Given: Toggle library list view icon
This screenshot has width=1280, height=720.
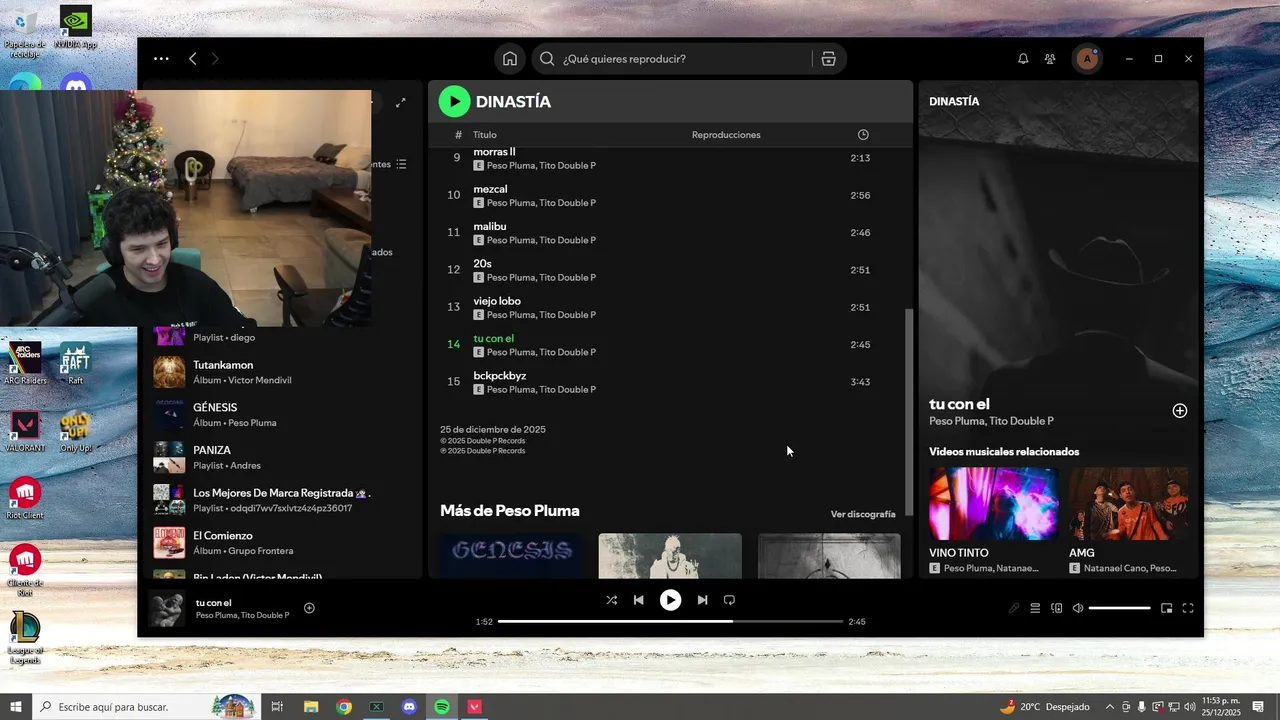Looking at the screenshot, I should [x=401, y=164].
